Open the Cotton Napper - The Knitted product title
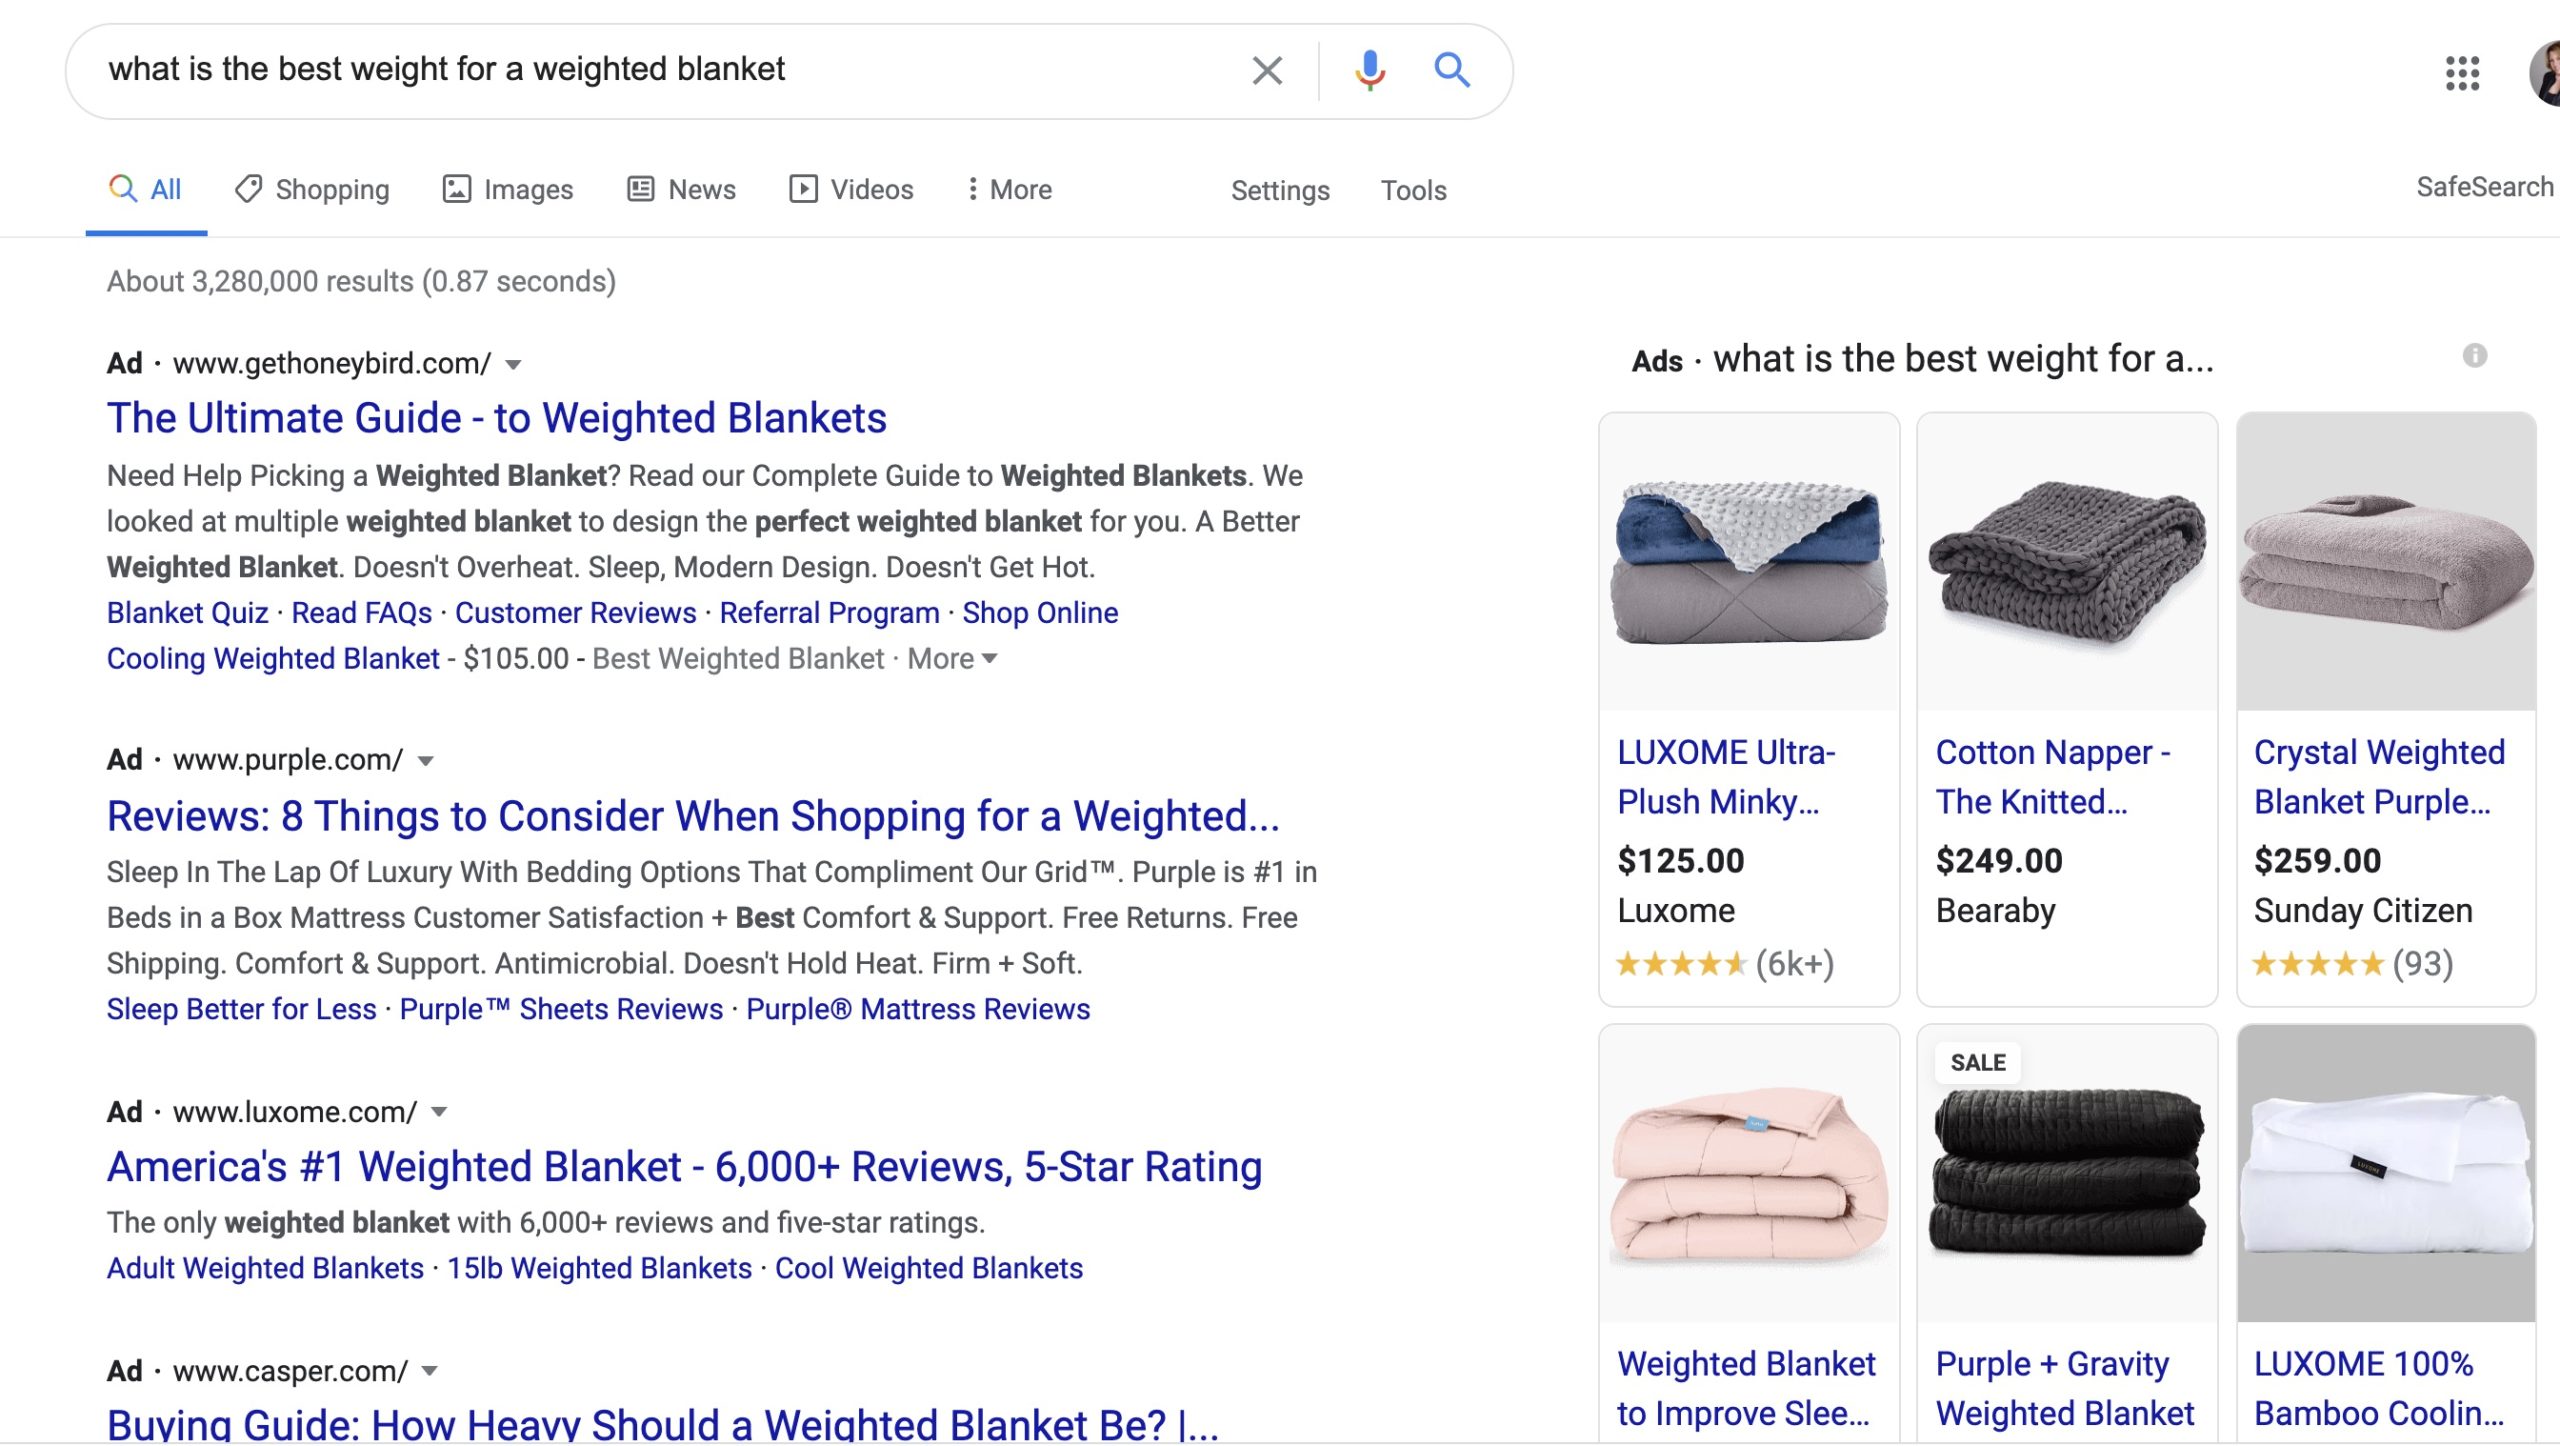Image resolution: width=2560 pixels, height=1446 pixels. point(2053,777)
